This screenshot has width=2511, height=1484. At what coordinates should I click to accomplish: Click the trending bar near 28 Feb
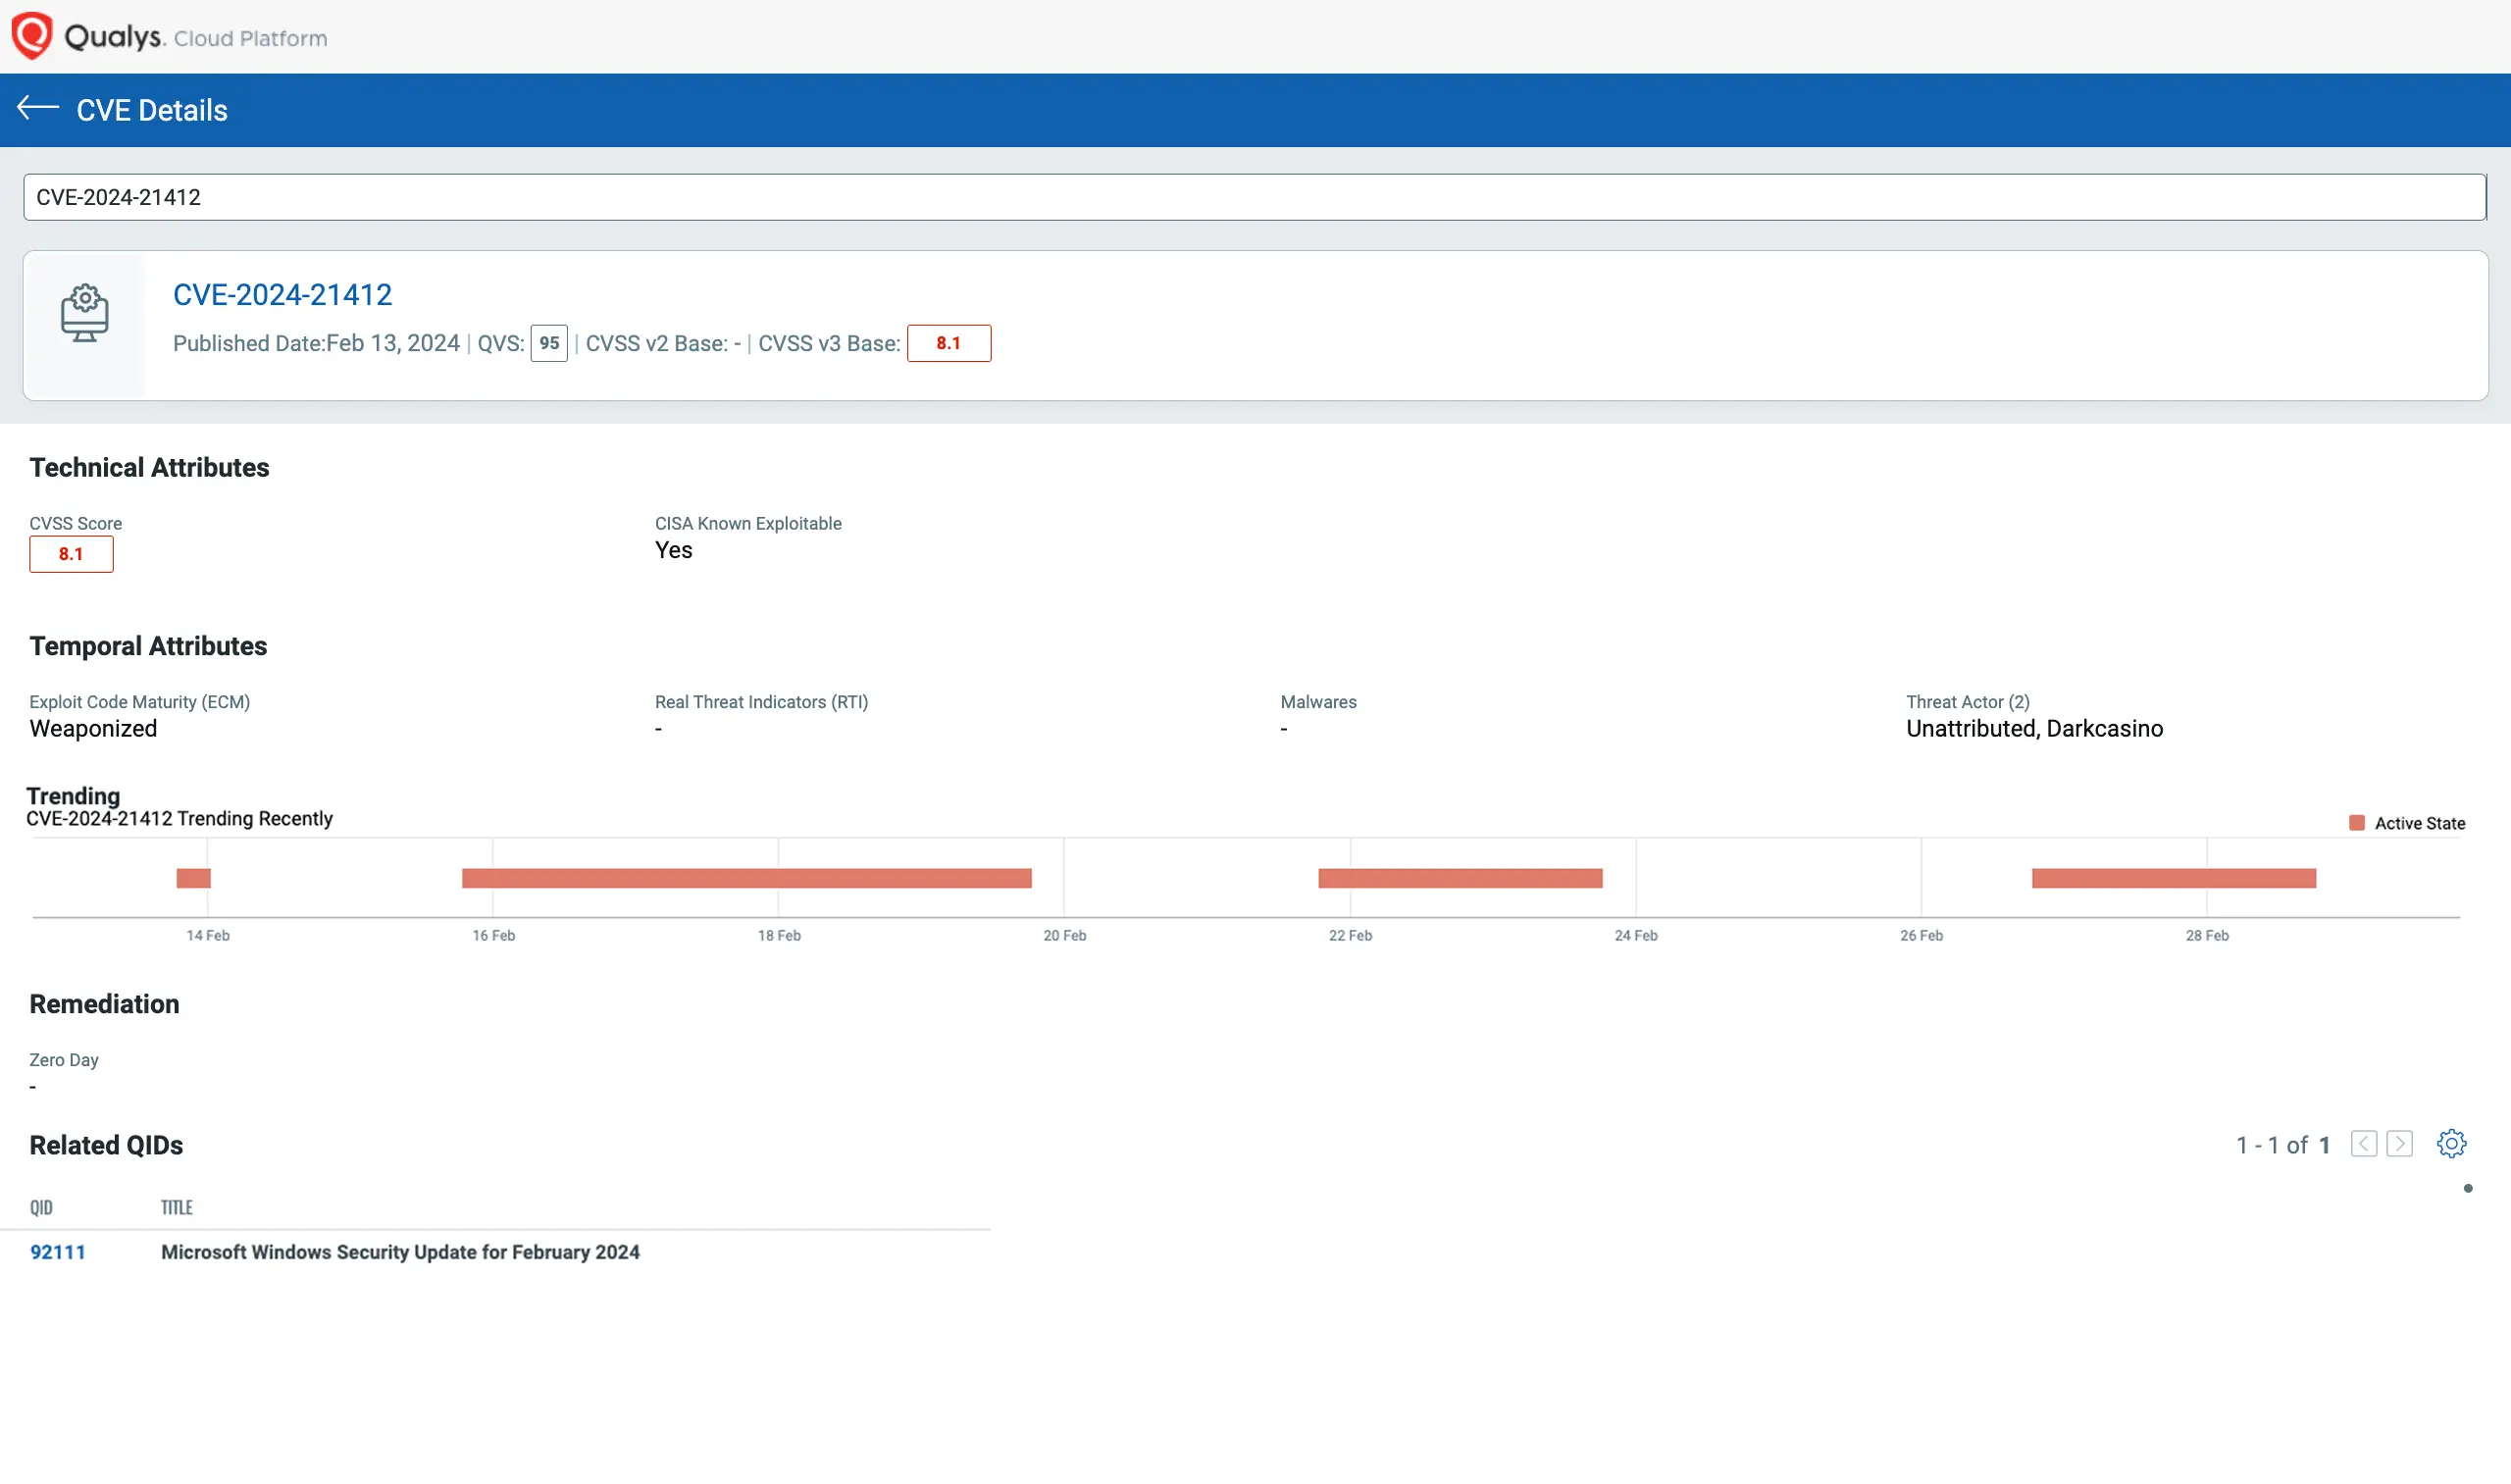[2174, 878]
